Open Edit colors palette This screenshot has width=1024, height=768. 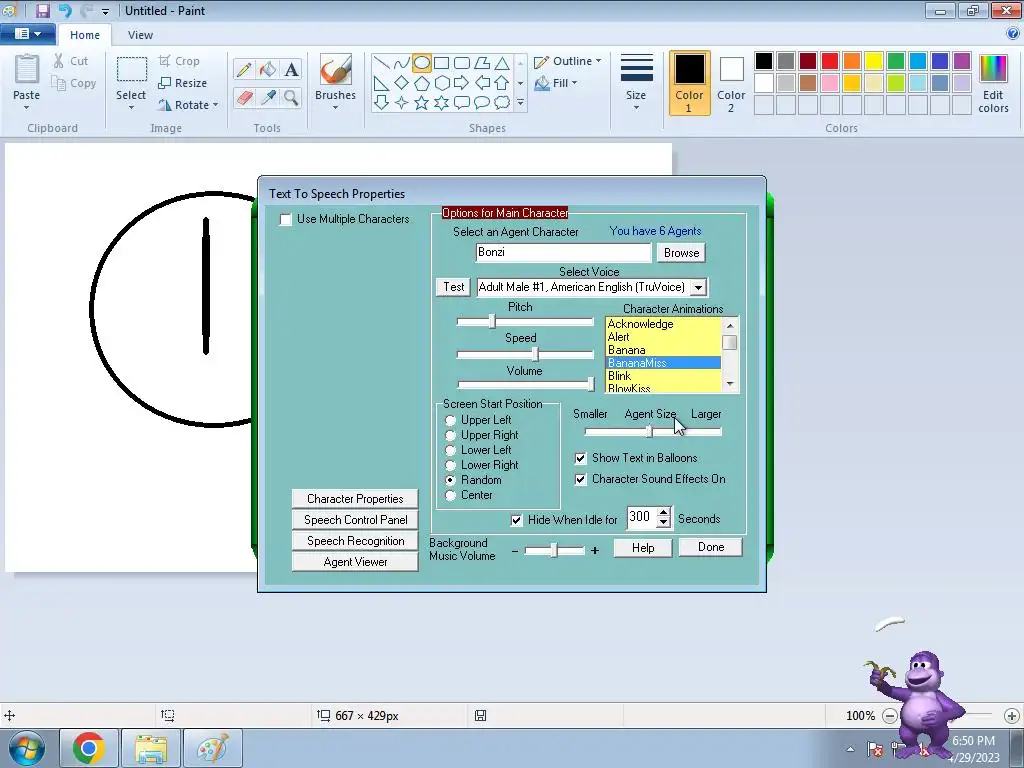click(993, 84)
